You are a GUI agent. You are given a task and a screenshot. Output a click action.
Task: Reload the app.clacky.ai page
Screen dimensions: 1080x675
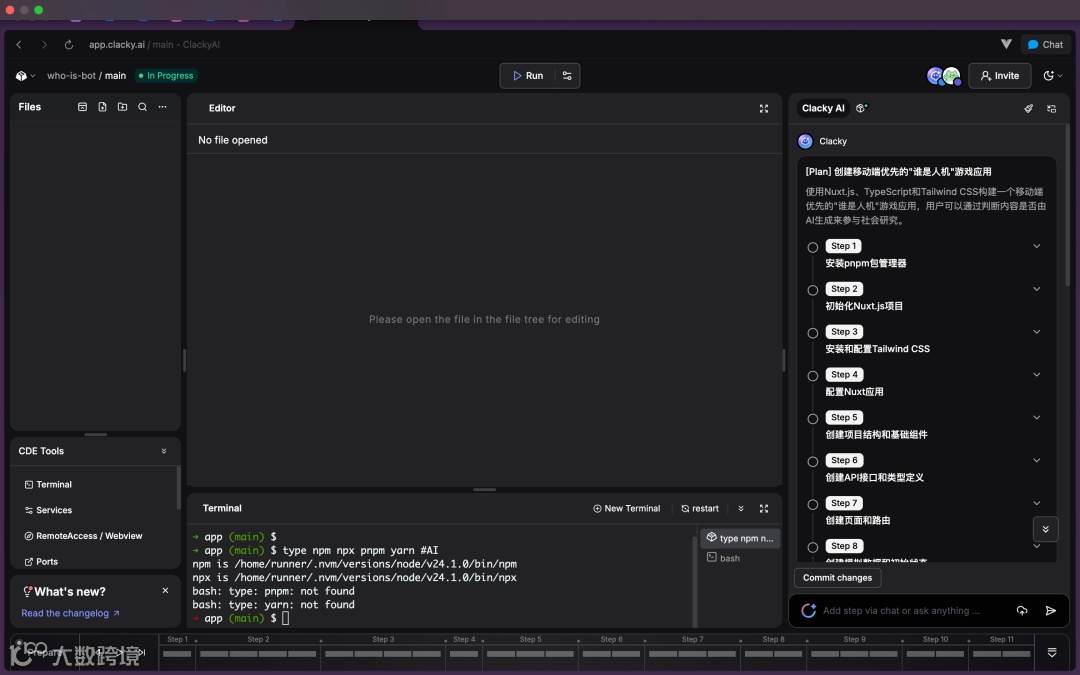(x=69, y=45)
